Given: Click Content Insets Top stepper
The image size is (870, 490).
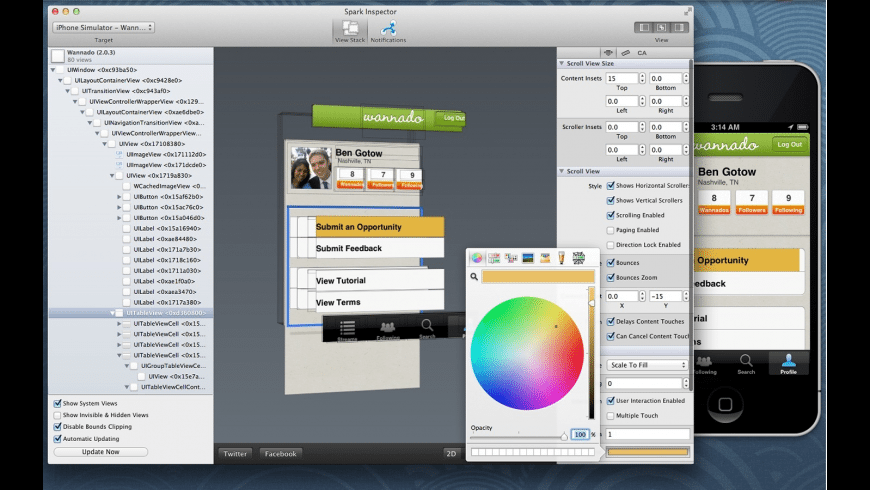Looking at the screenshot, I should (x=642, y=78).
